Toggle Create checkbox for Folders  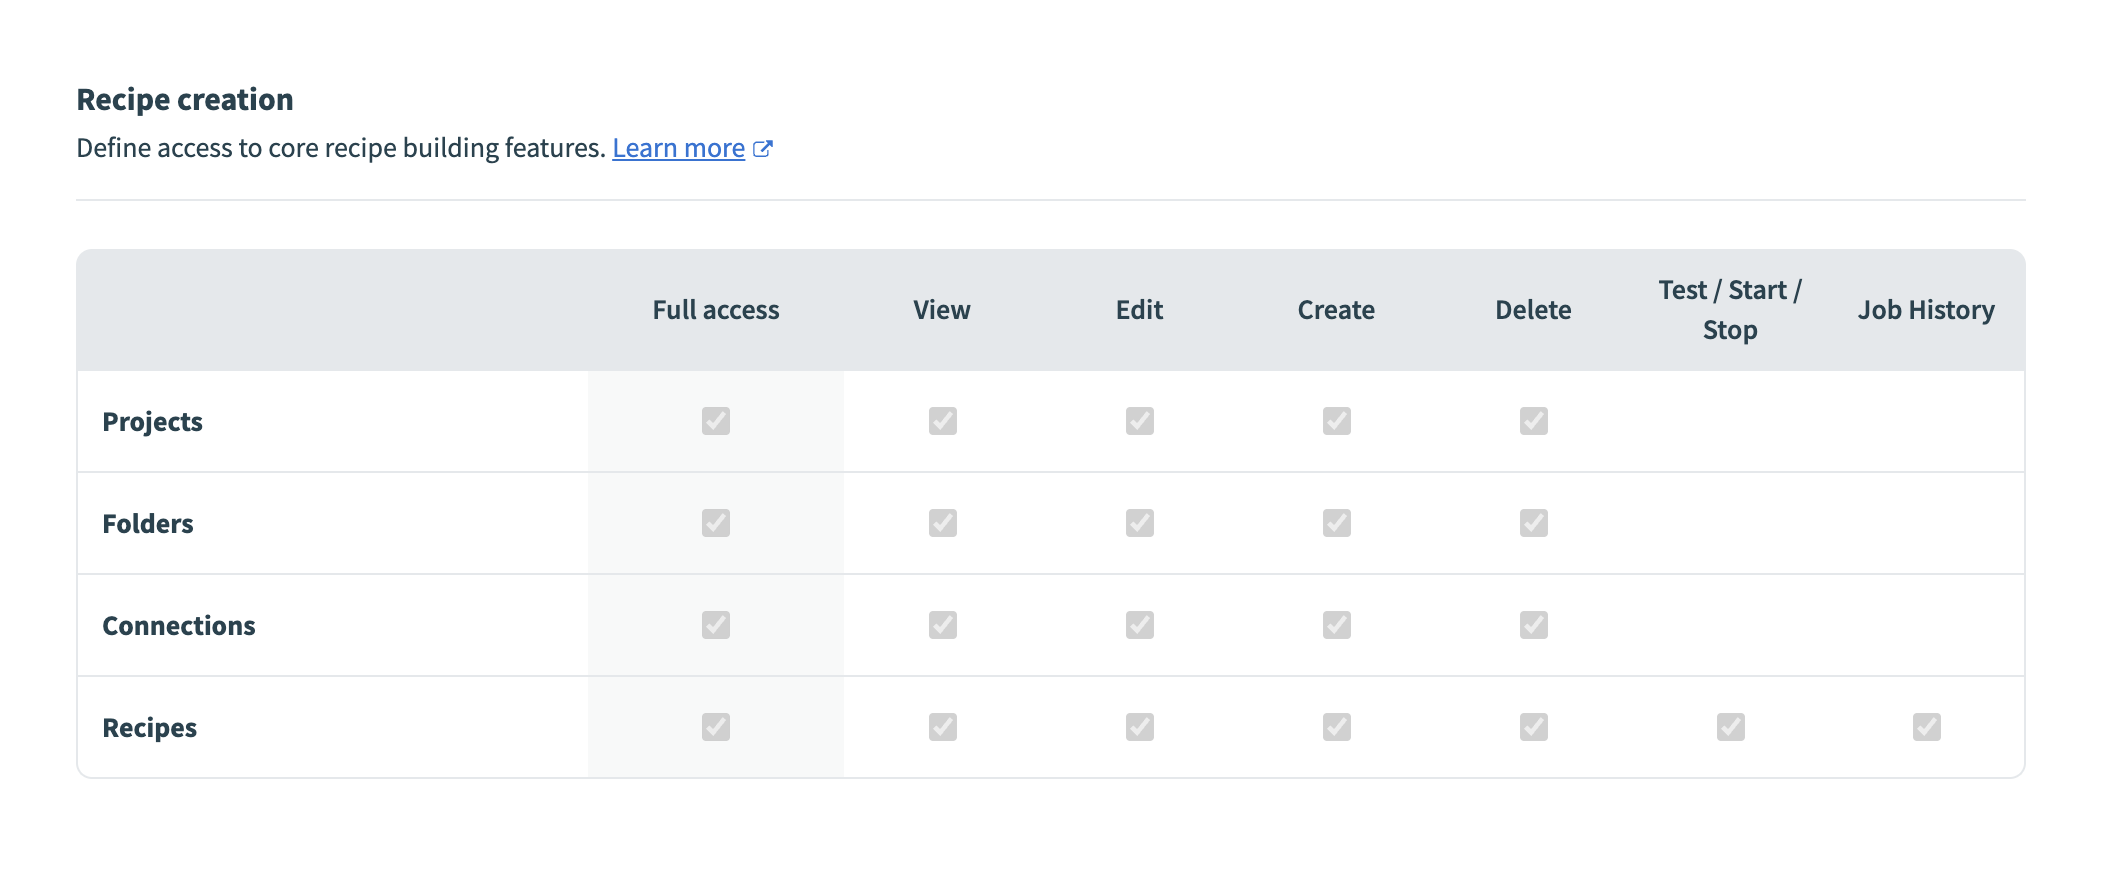pyautogui.click(x=1336, y=523)
